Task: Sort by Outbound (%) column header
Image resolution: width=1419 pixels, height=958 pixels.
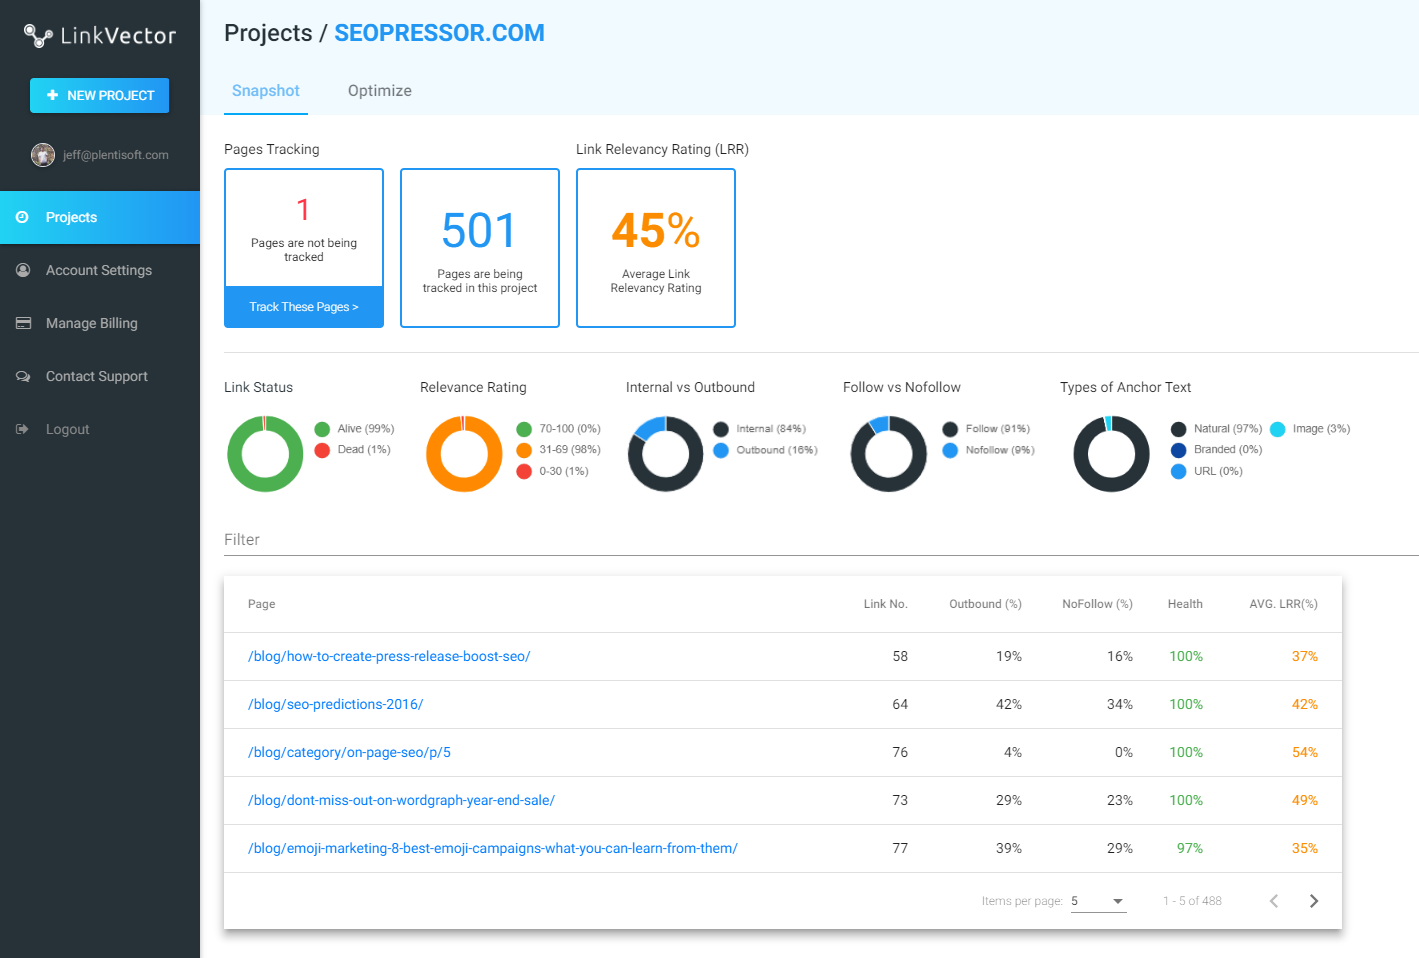Action: [985, 604]
